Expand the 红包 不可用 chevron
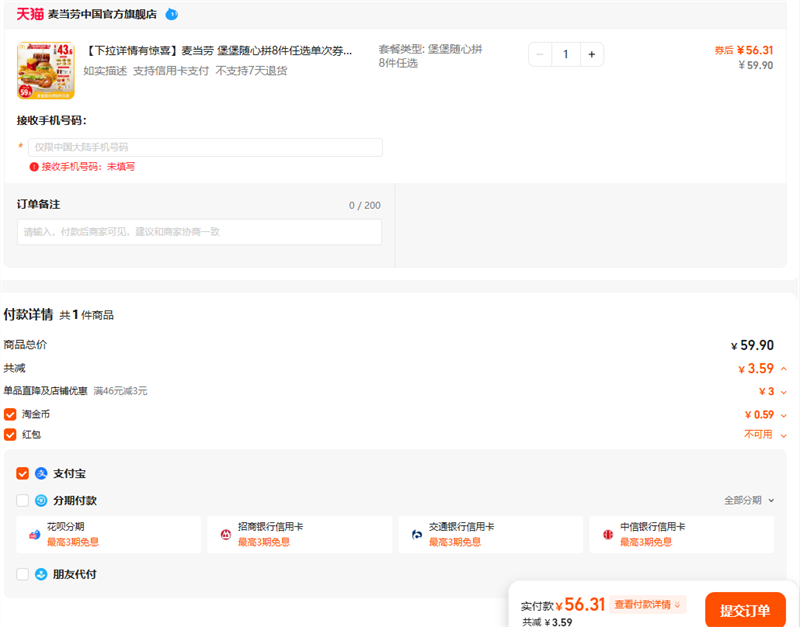 click(x=784, y=435)
